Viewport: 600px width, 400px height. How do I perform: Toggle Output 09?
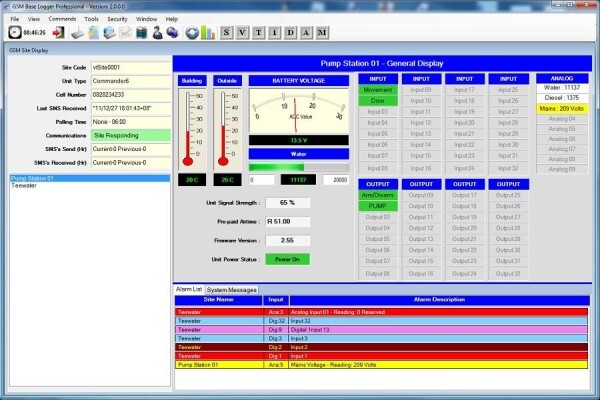click(x=421, y=195)
